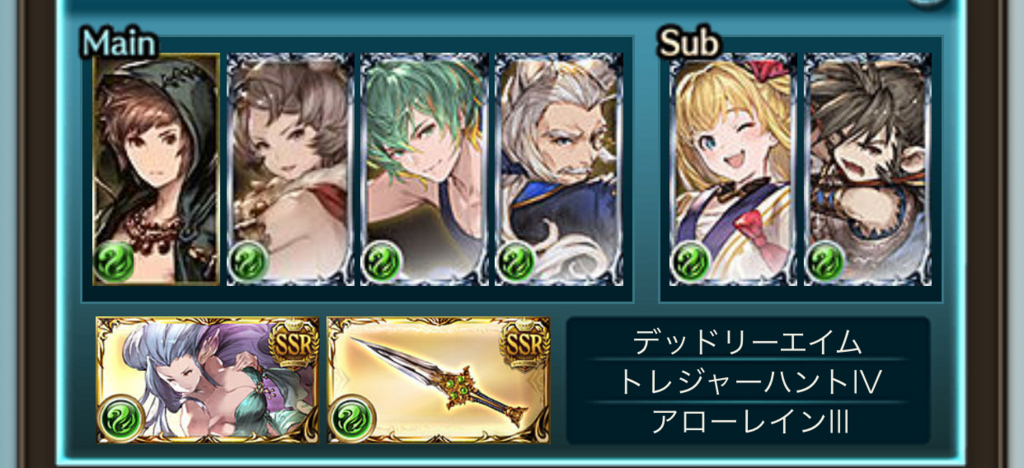Viewport: 1024px width, 468px height.
Task: Select the hooded main character portrait
Action: point(156,170)
